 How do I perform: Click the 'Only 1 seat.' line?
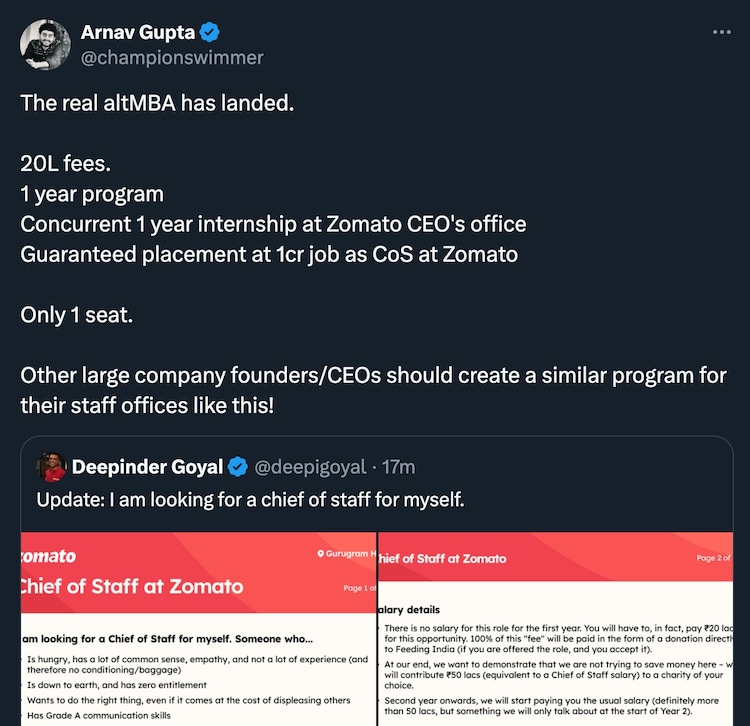tap(77, 314)
